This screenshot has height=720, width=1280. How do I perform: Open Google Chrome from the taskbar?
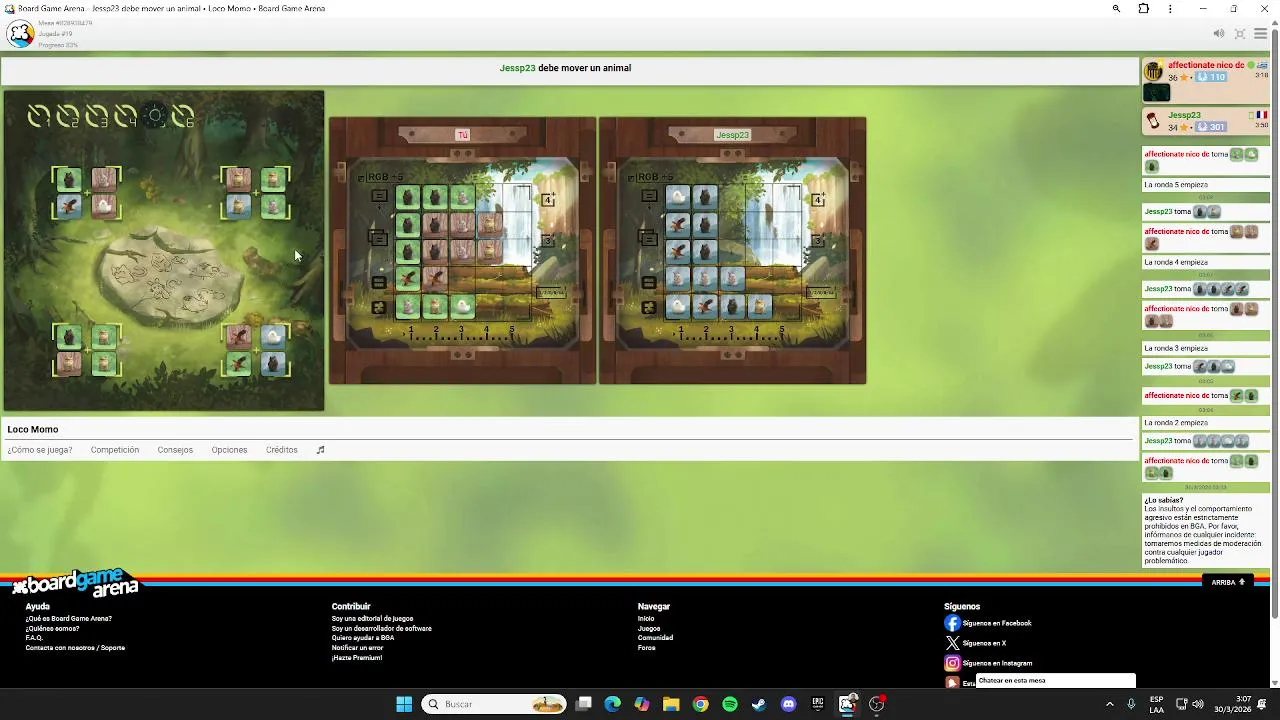pyautogui.click(x=701, y=704)
